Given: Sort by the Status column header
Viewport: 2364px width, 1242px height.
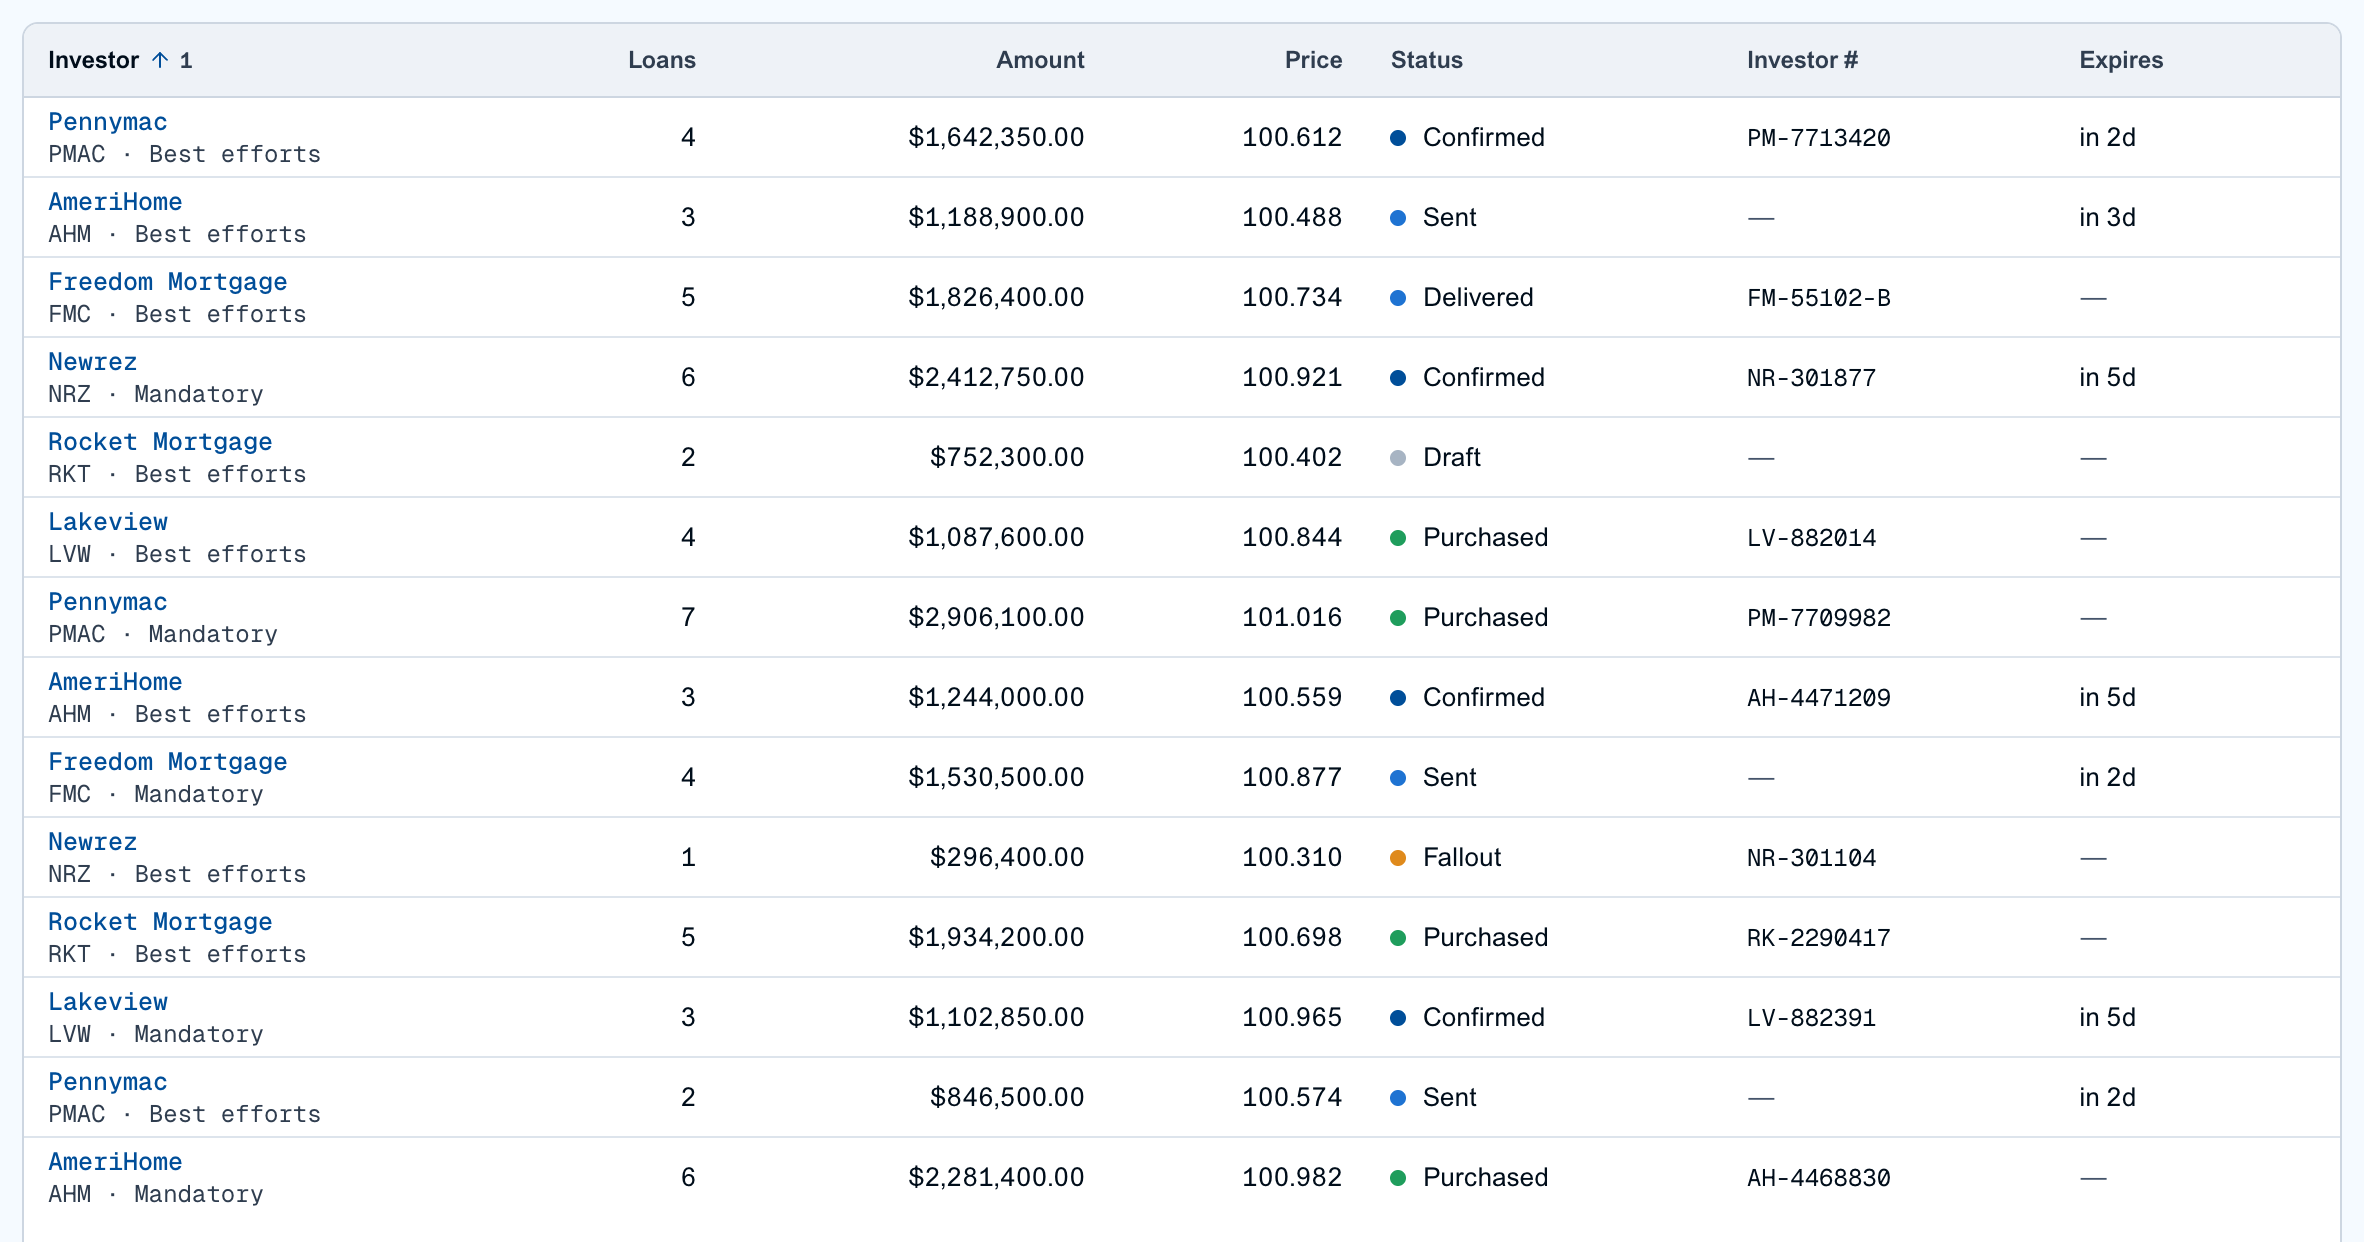Looking at the screenshot, I should [1427, 60].
